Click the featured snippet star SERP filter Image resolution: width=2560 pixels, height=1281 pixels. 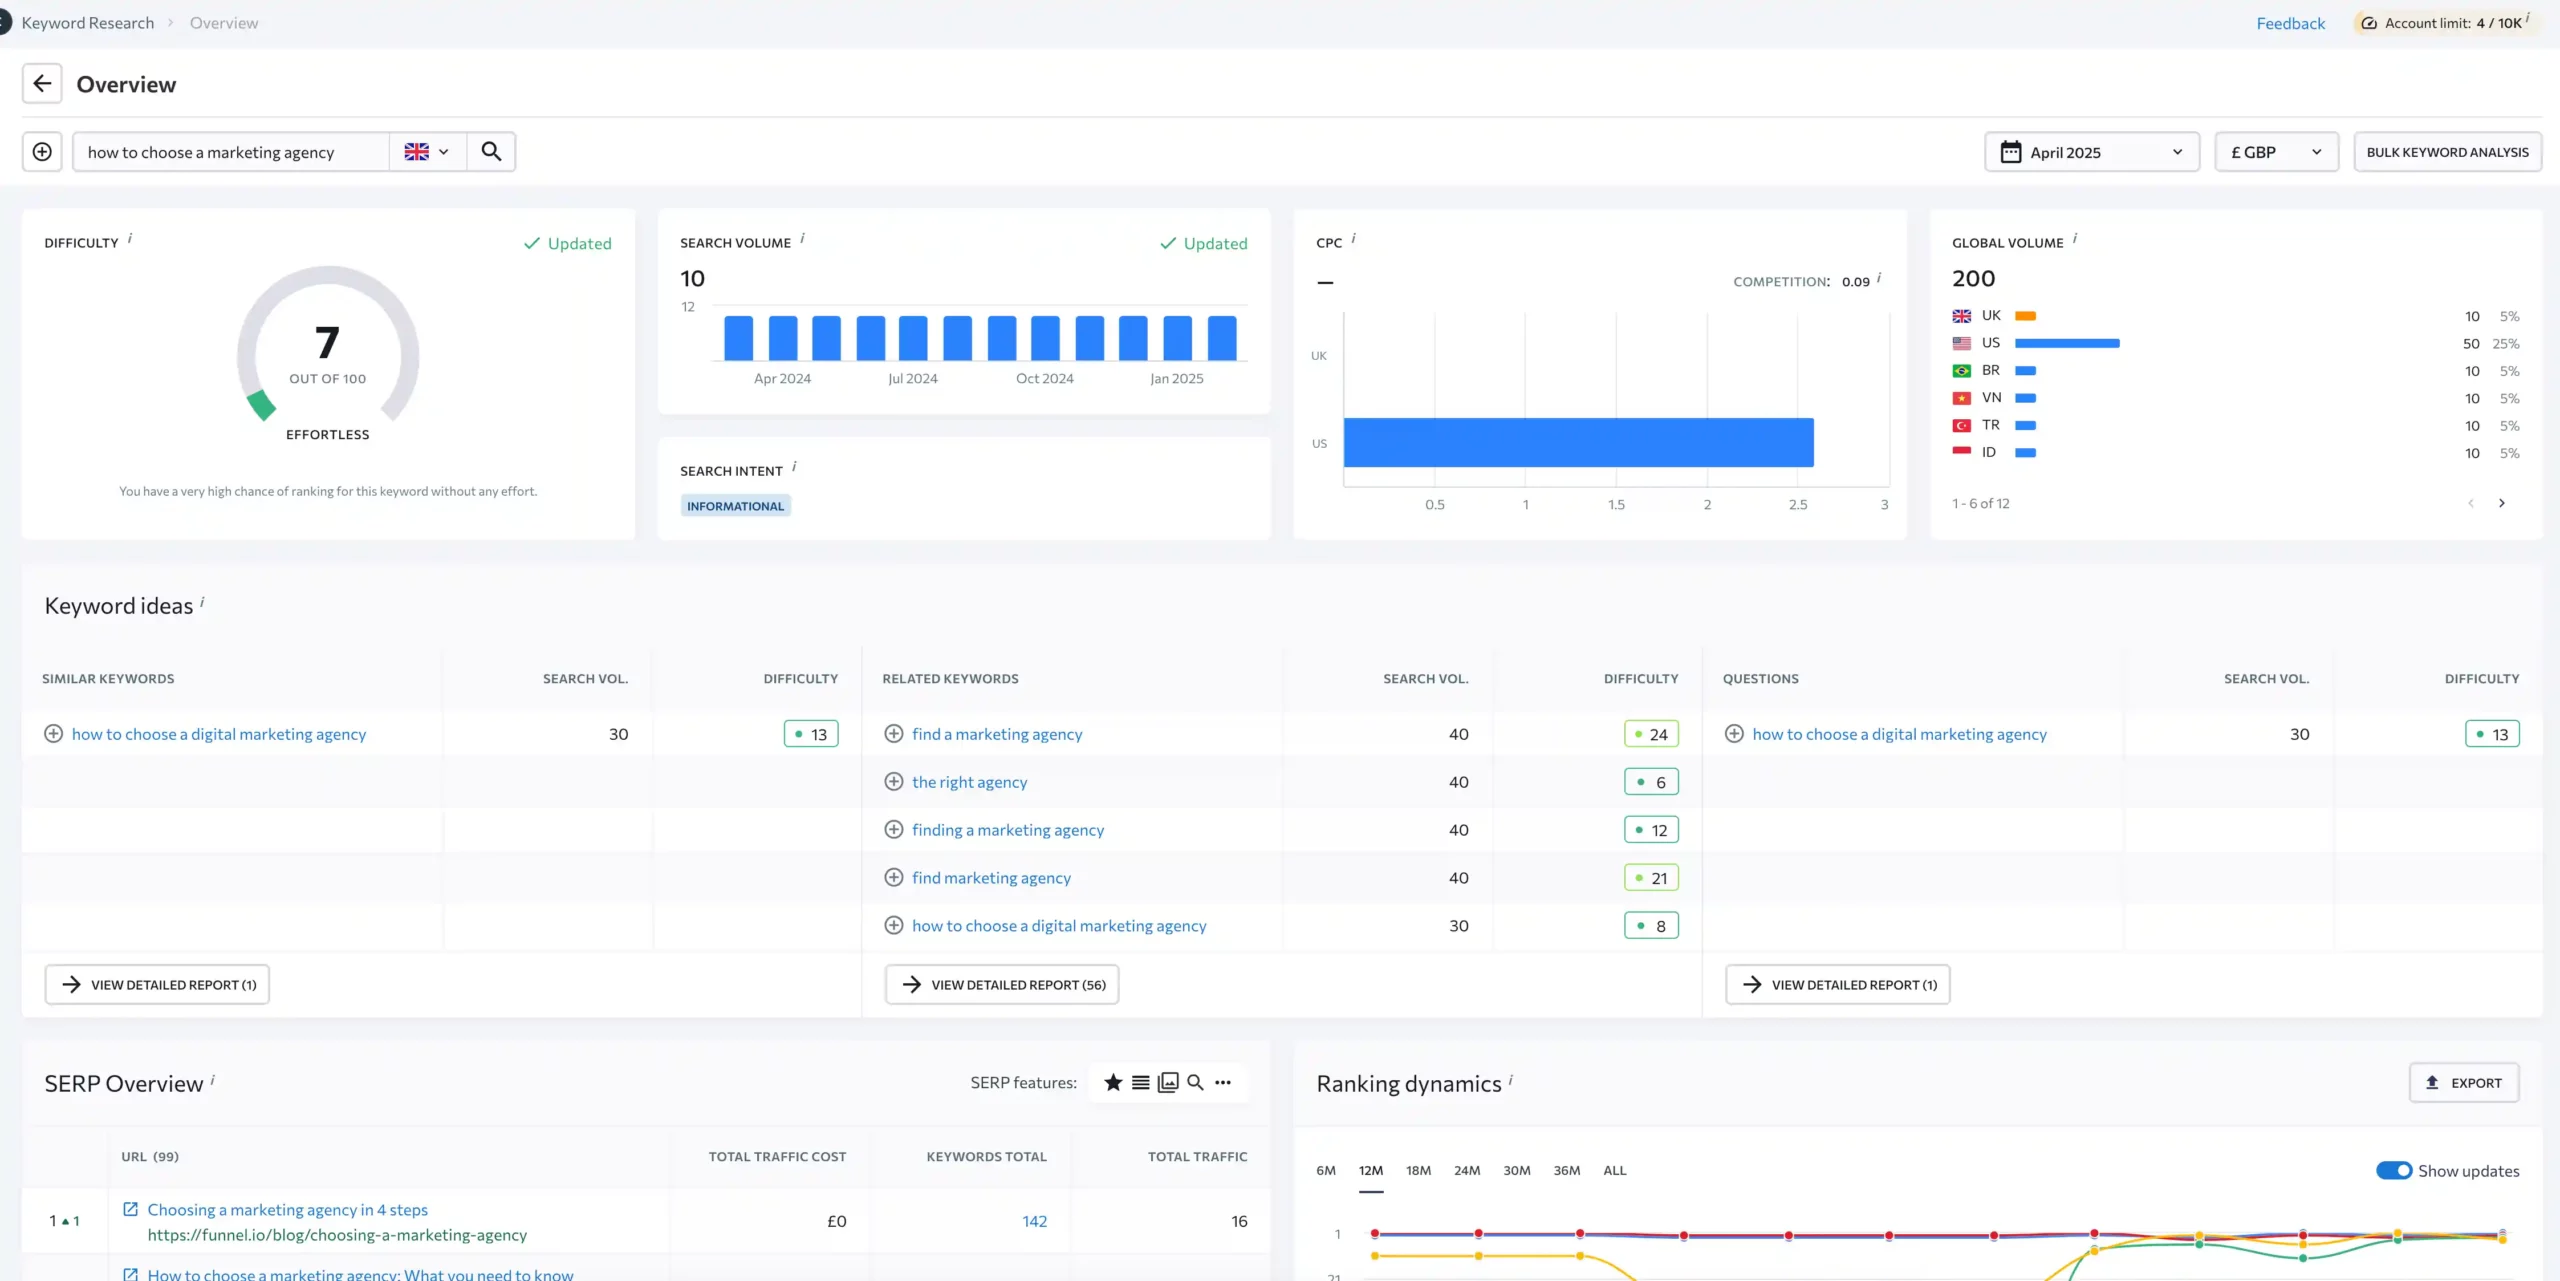click(1113, 1082)
